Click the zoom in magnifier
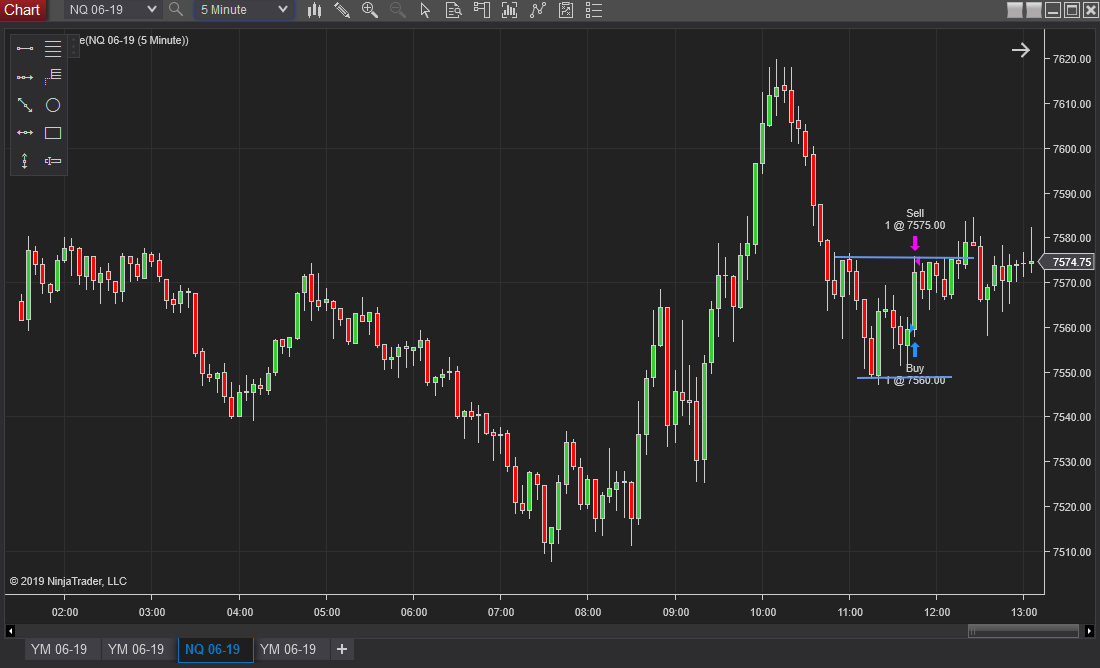Screen dimensions: 1100x668 click(x=370, y=10)
